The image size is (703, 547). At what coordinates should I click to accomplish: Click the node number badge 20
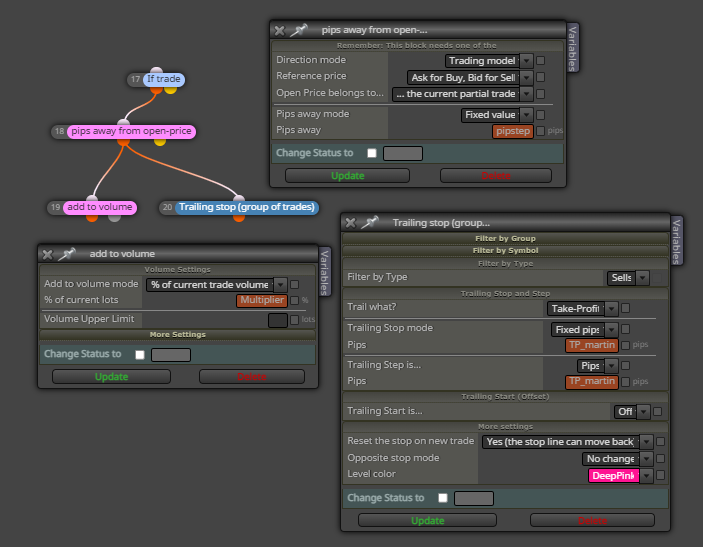point(167,207)
